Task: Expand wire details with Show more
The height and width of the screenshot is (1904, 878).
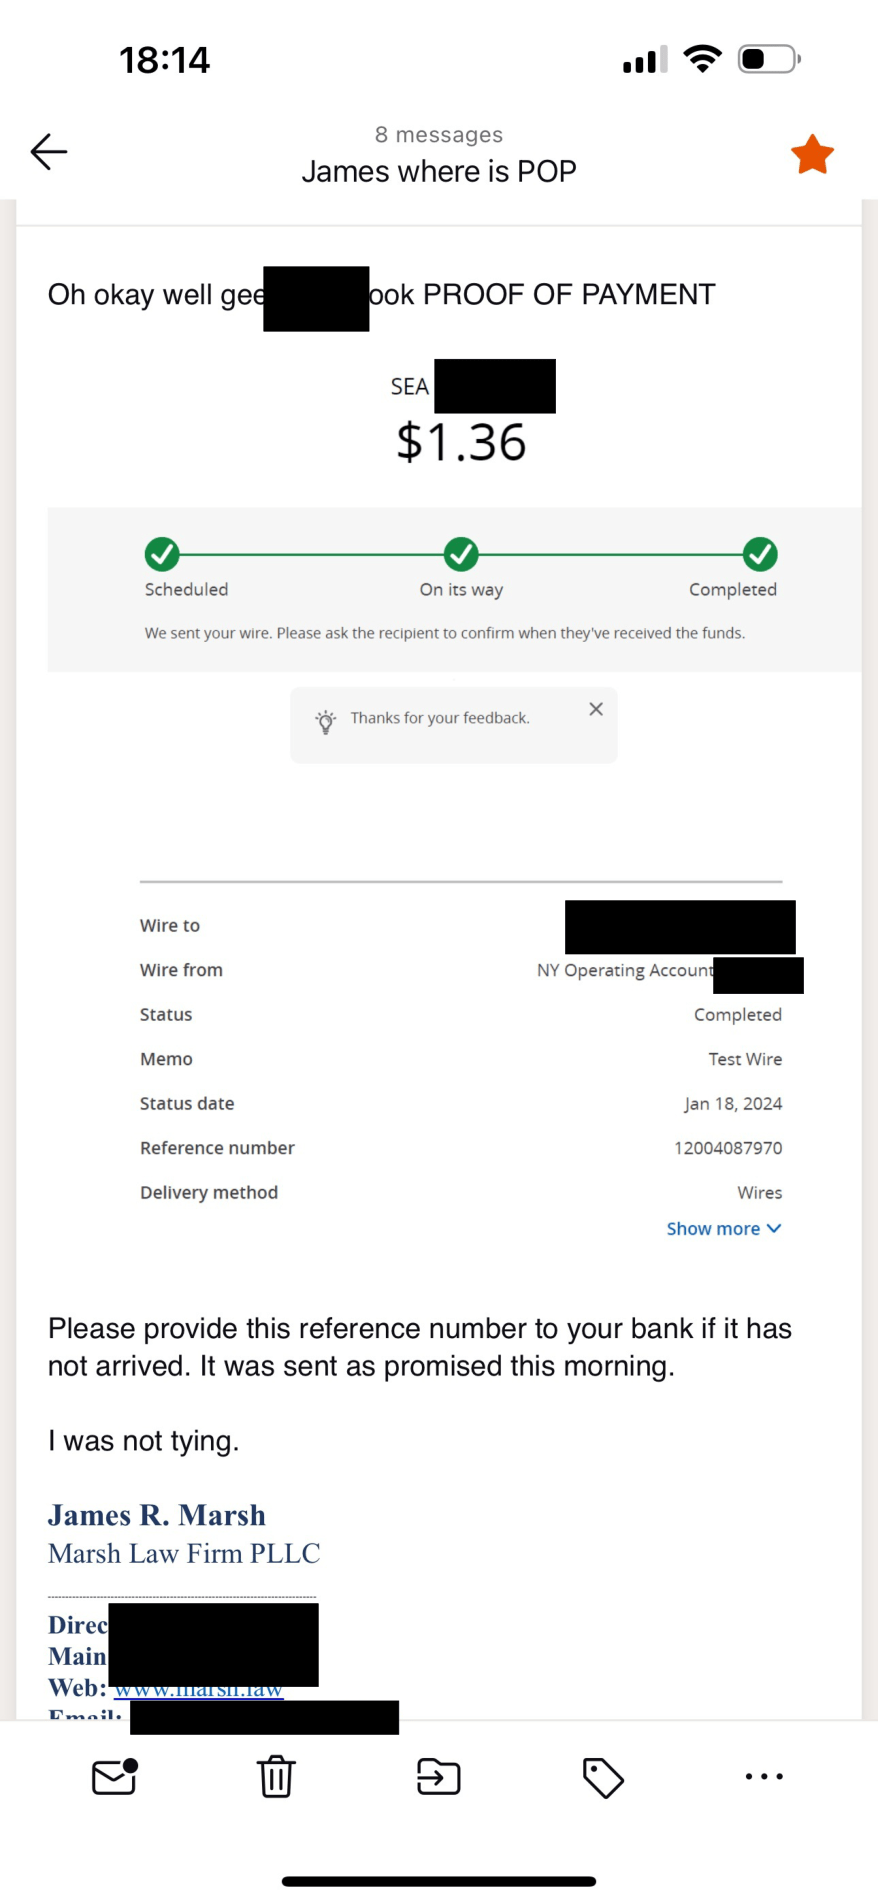Action: 723,1228
